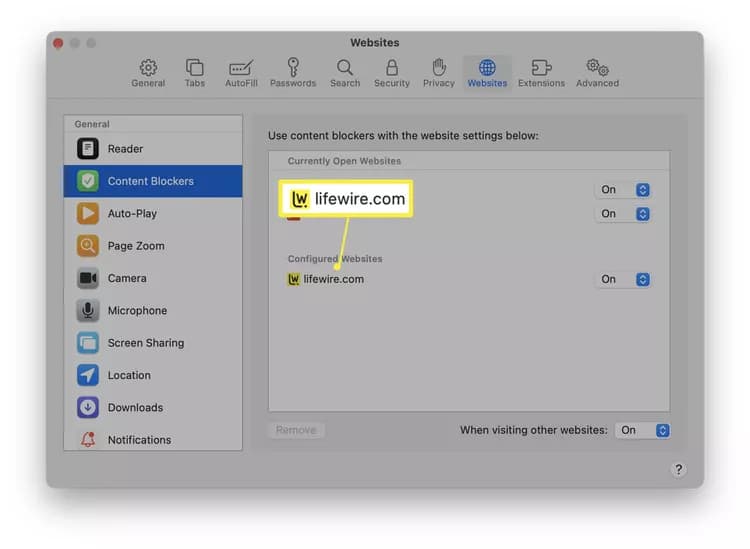Image resolution: width=750 pixels, height=549 pixels.
Task: Open the General gear preferences tab
Action: tap(148, 73)
